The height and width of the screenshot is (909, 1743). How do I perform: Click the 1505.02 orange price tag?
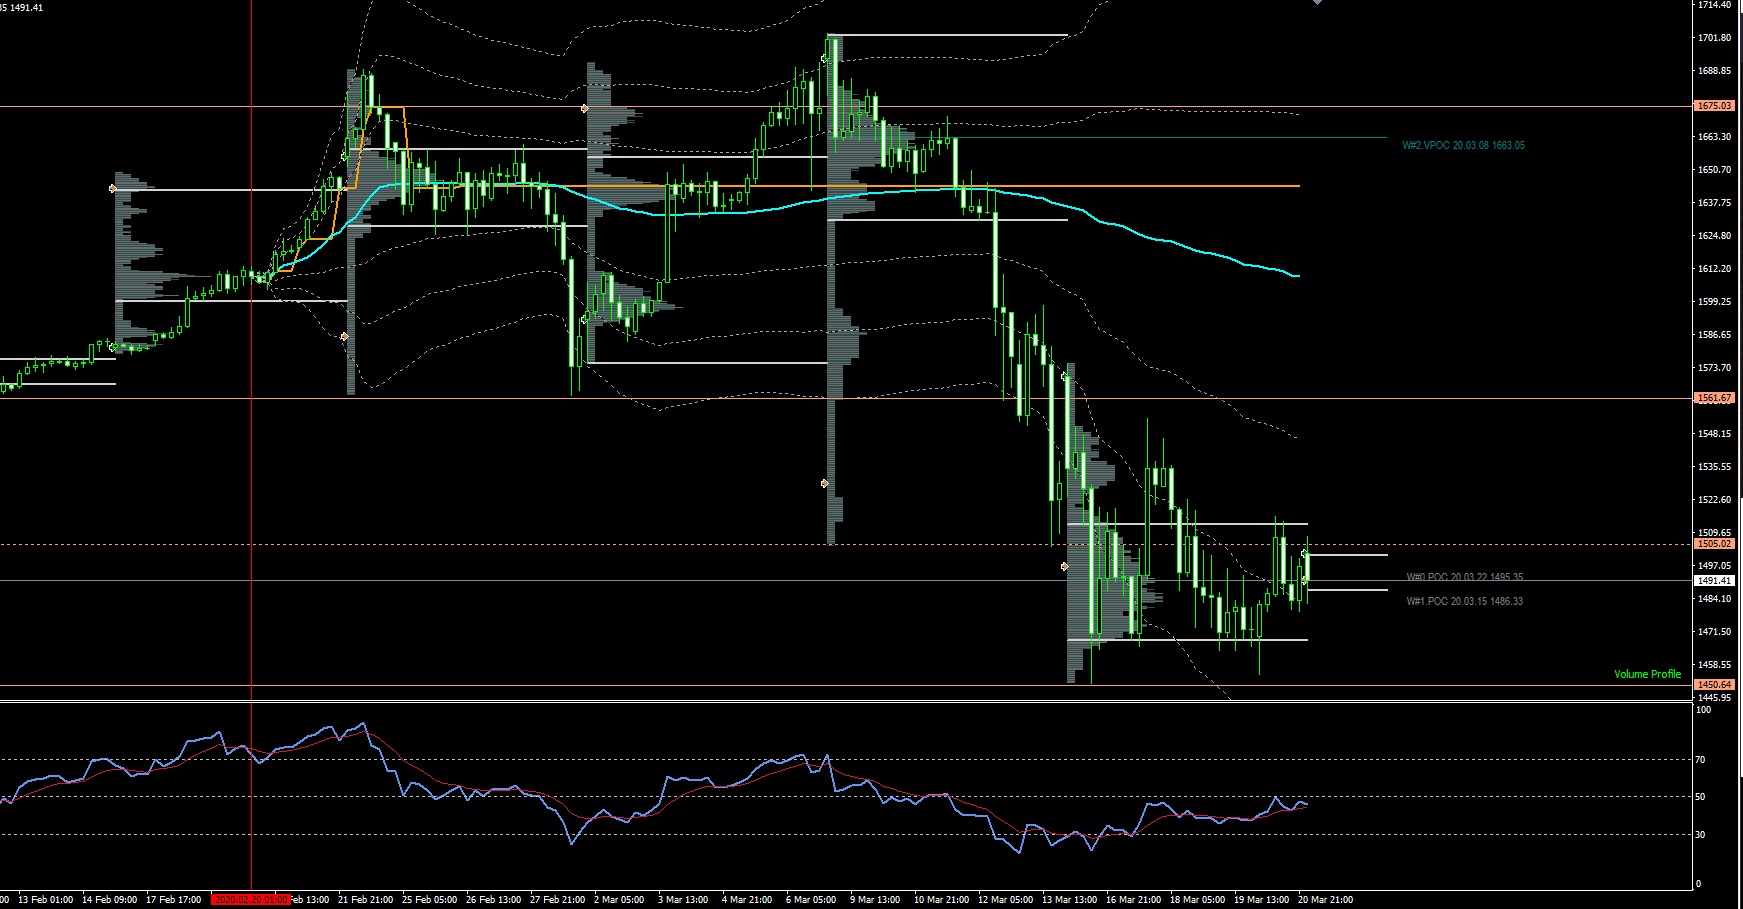[1713, 544]
